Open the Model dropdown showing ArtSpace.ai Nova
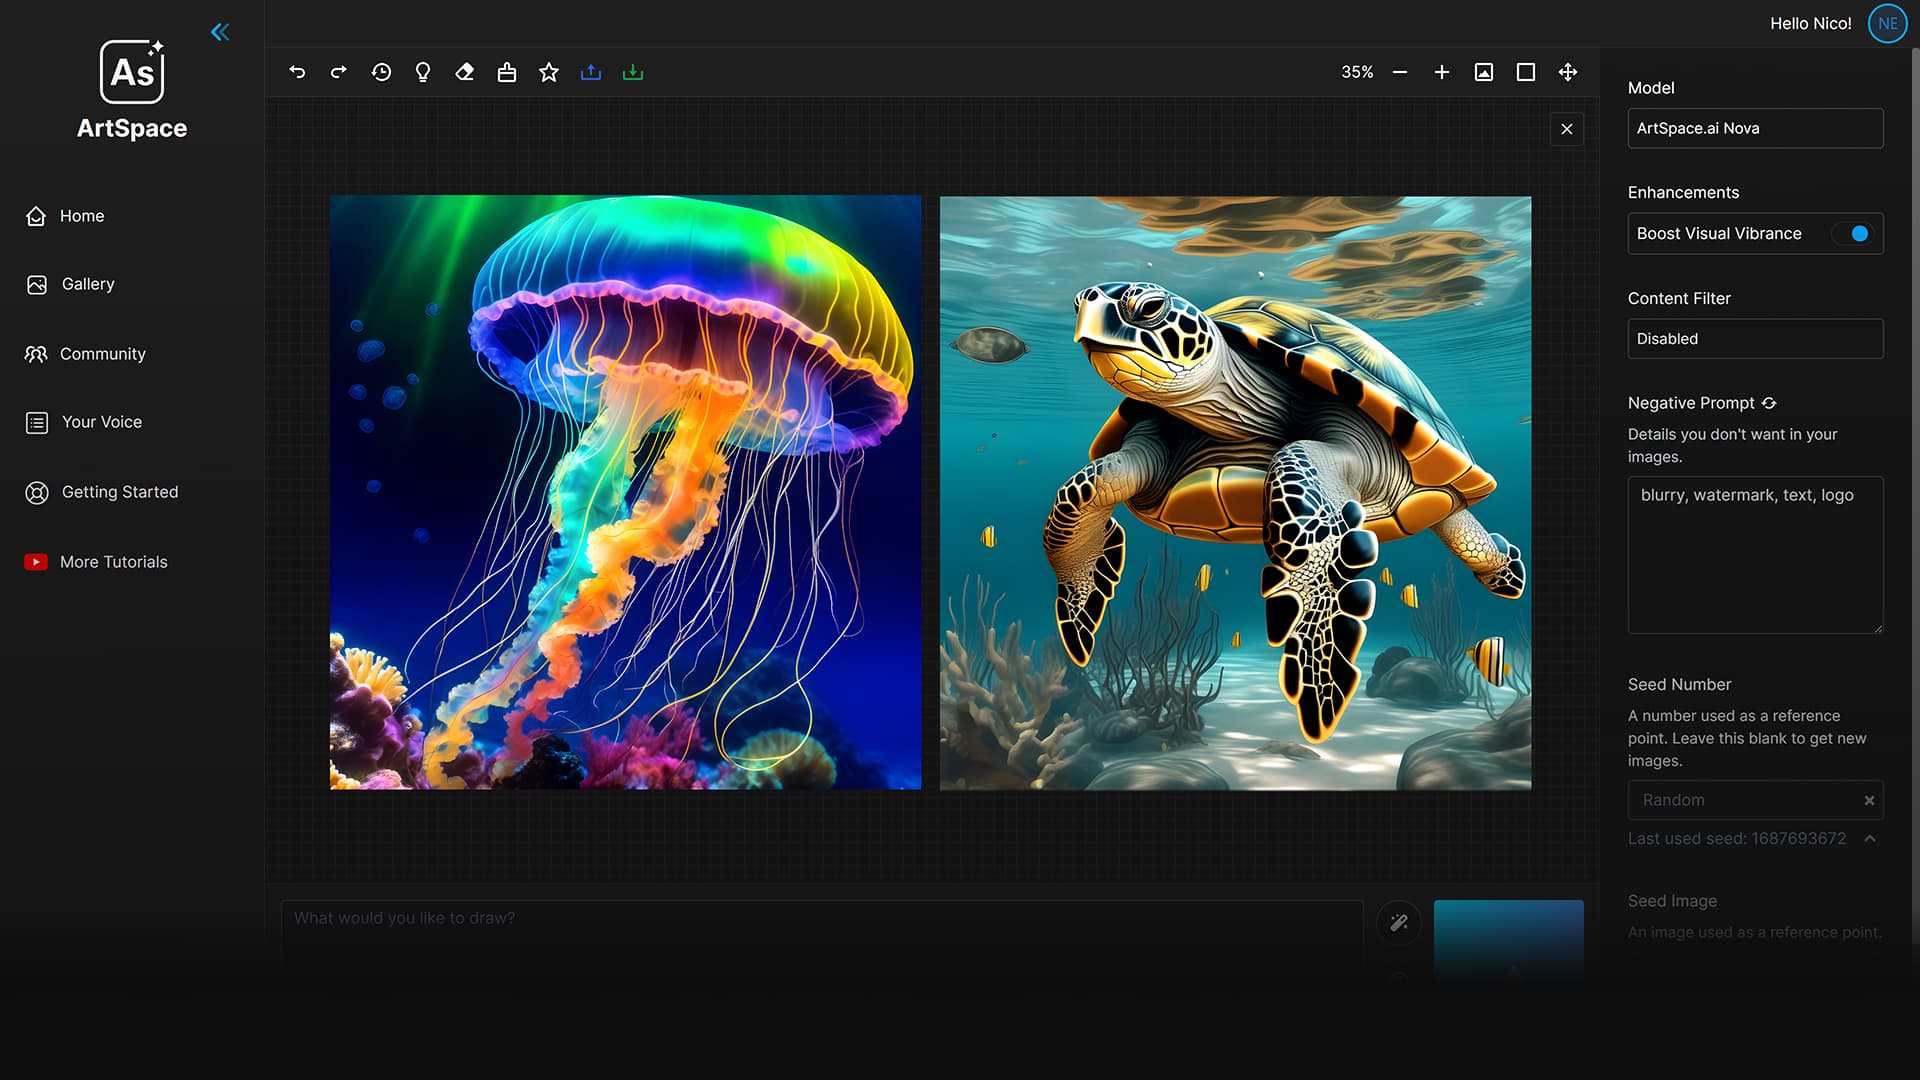Screen dimensions: 1920x1080 click(x=1755, y=128)
